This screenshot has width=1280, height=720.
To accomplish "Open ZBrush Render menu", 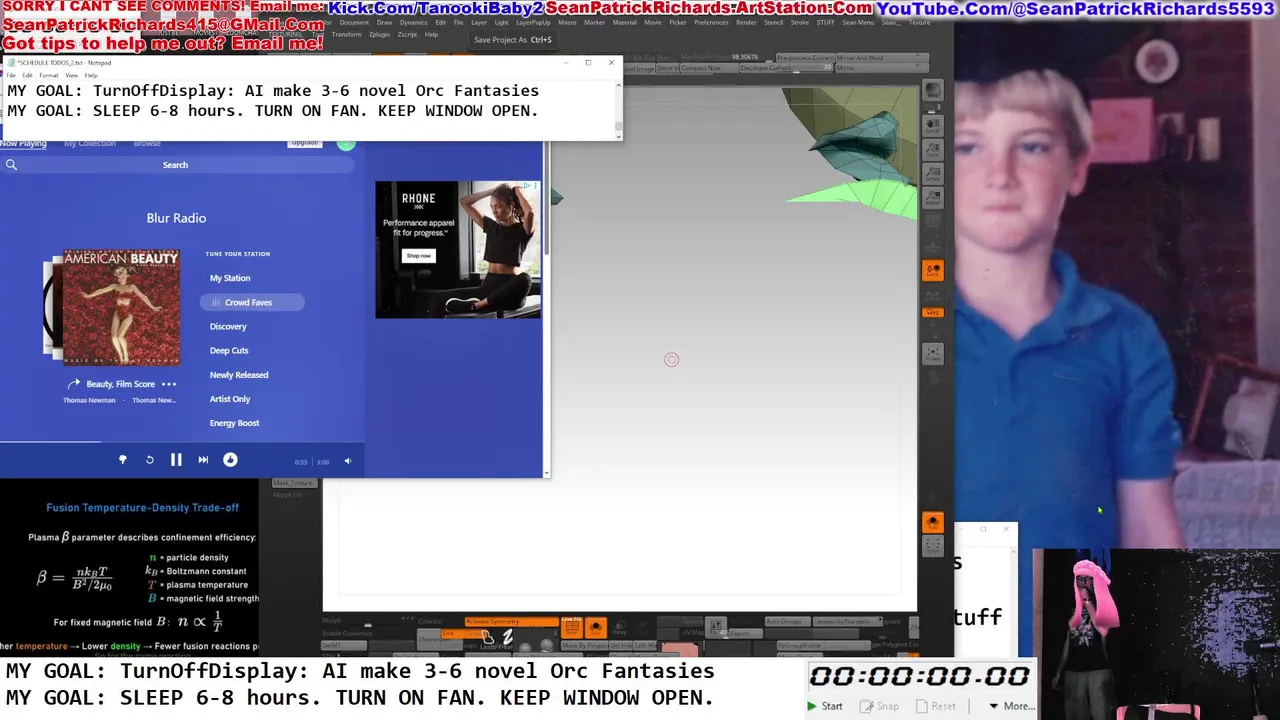I will 746,22.
